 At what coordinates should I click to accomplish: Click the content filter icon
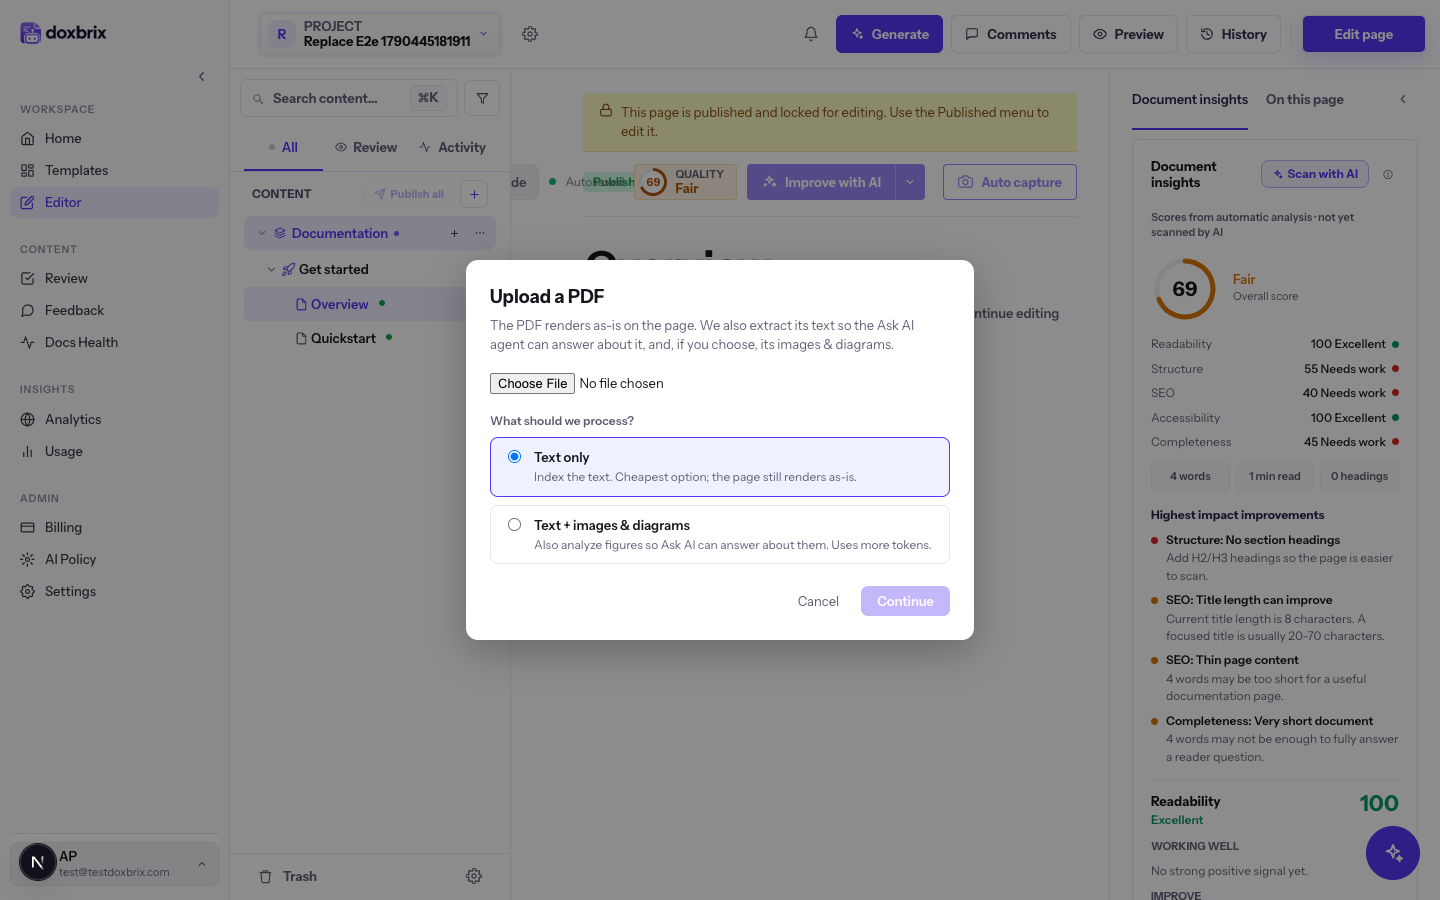click(x=482, y=98)
